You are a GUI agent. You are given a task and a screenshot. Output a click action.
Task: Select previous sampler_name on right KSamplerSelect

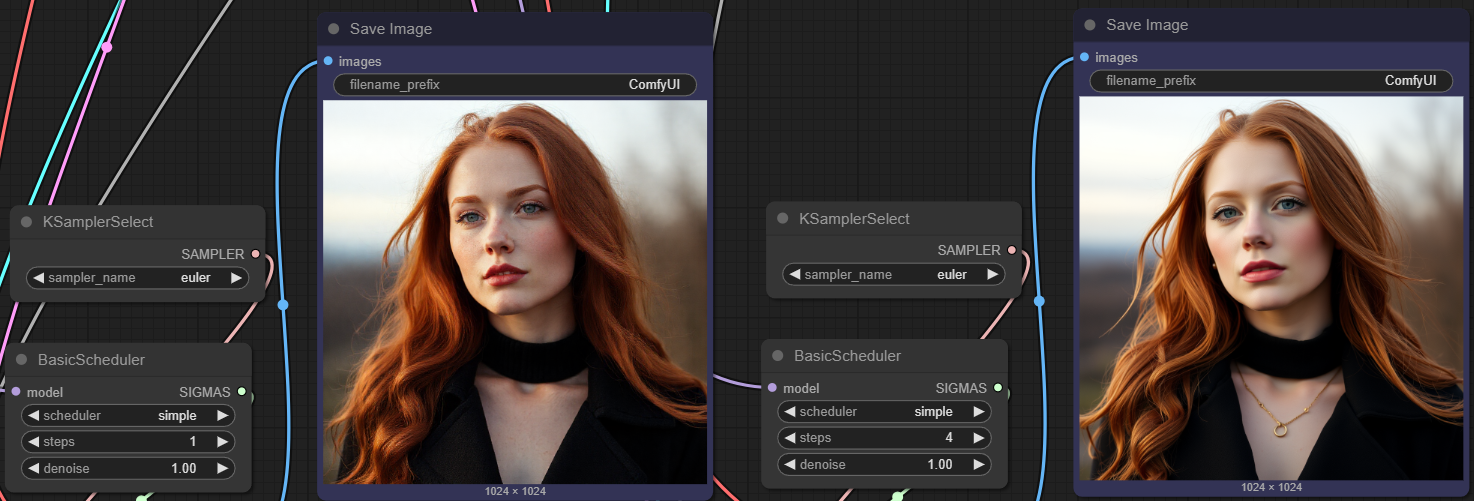coord(794,274)
